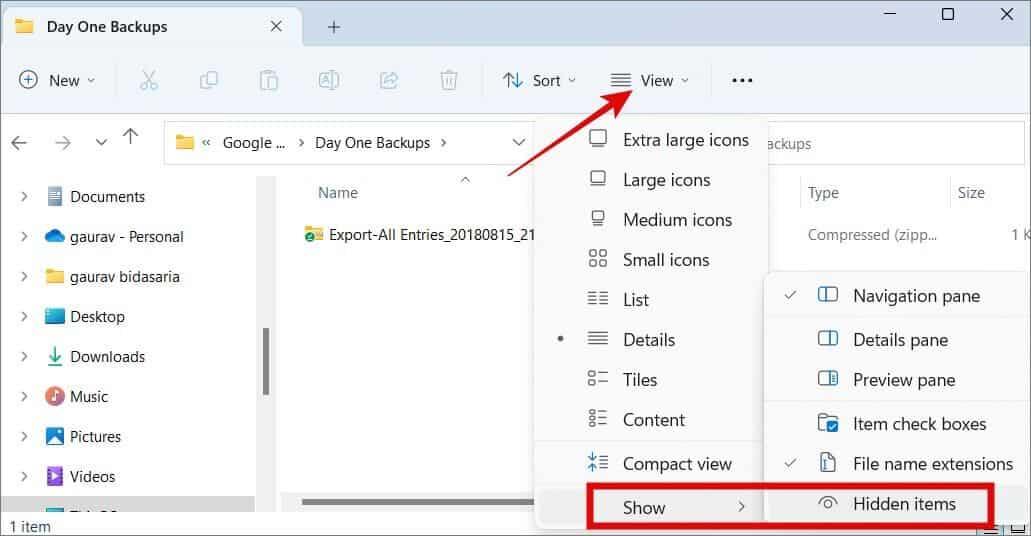Screen dimensions: 1031x536
Task: Select Small icons view
Action: click(649, 260)
